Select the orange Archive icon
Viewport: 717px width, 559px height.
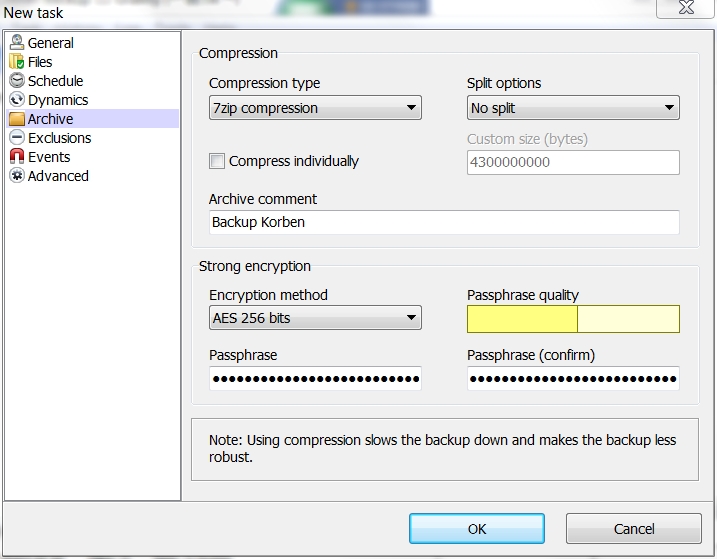coord(17,118)
